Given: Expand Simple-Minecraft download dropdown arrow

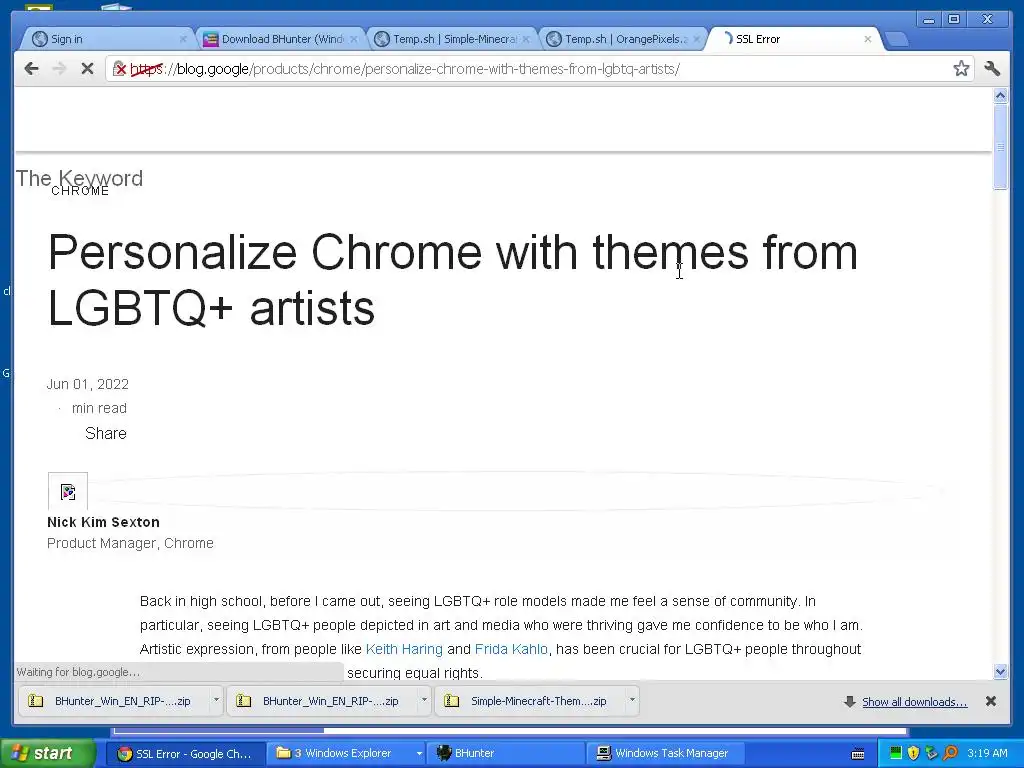Looking at the screenshot, I should tap(632, 700).
